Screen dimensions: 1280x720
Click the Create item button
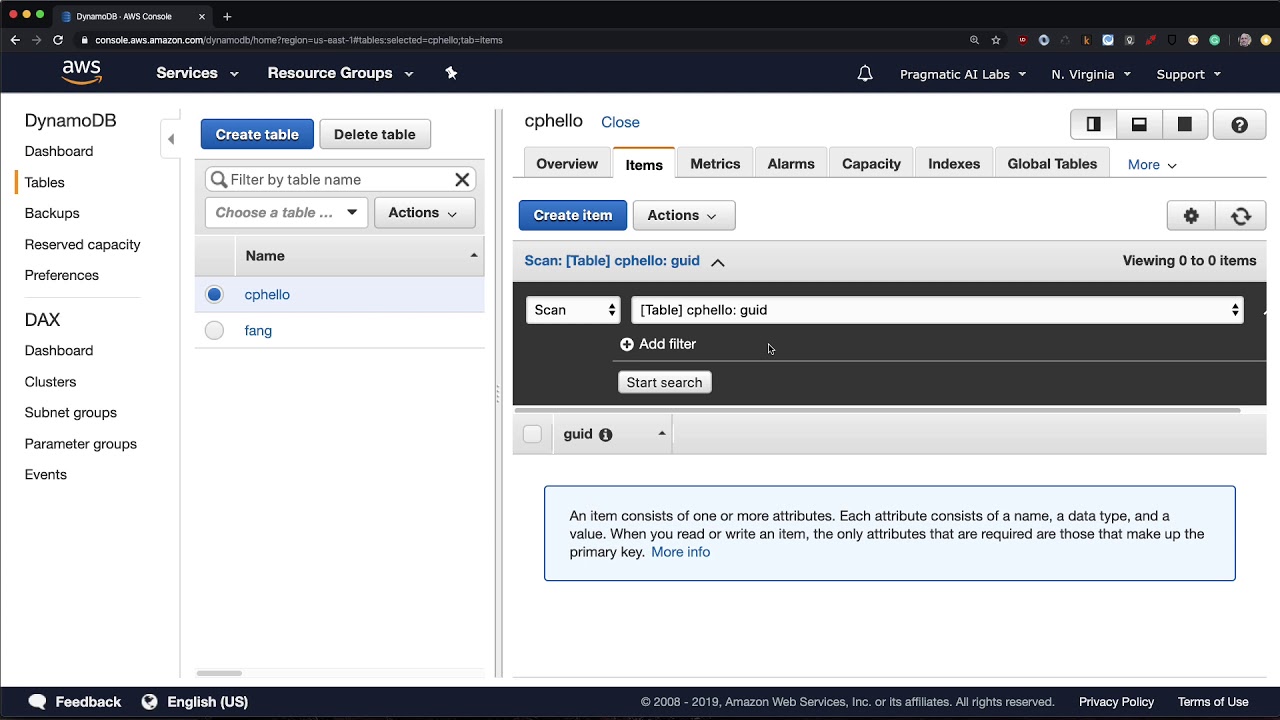tap(573, 216)
